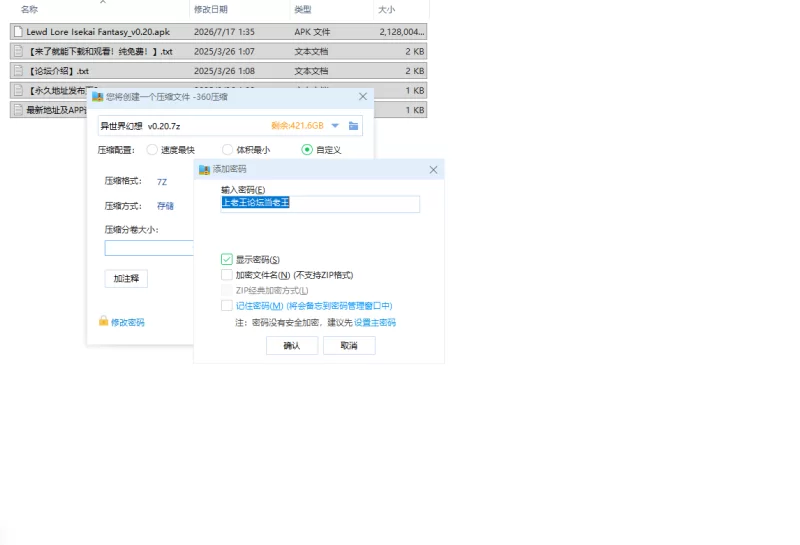This screenshot has width=800, height=545.
Task: Click text file icon of 【论坛介绍】.txt
Action: click(x=18, y=71)
